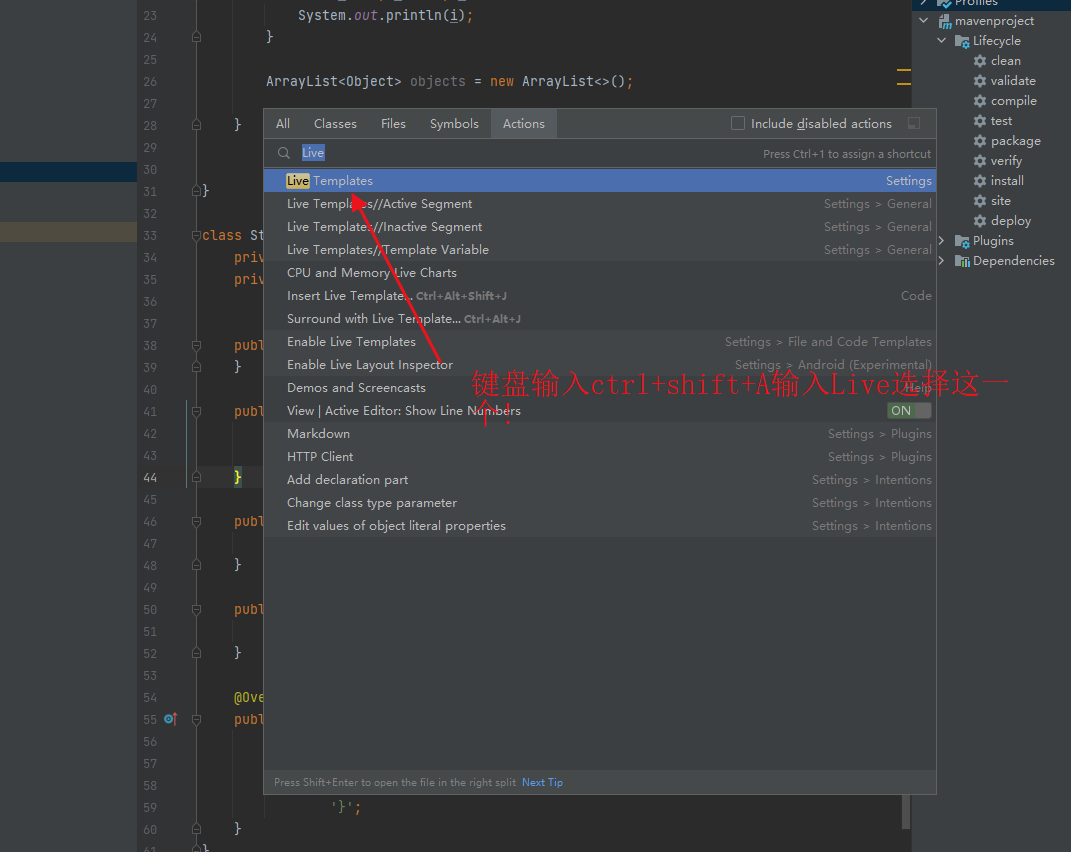
Task: Click the compile lifecycle gear icon
Action: [979, 100]
